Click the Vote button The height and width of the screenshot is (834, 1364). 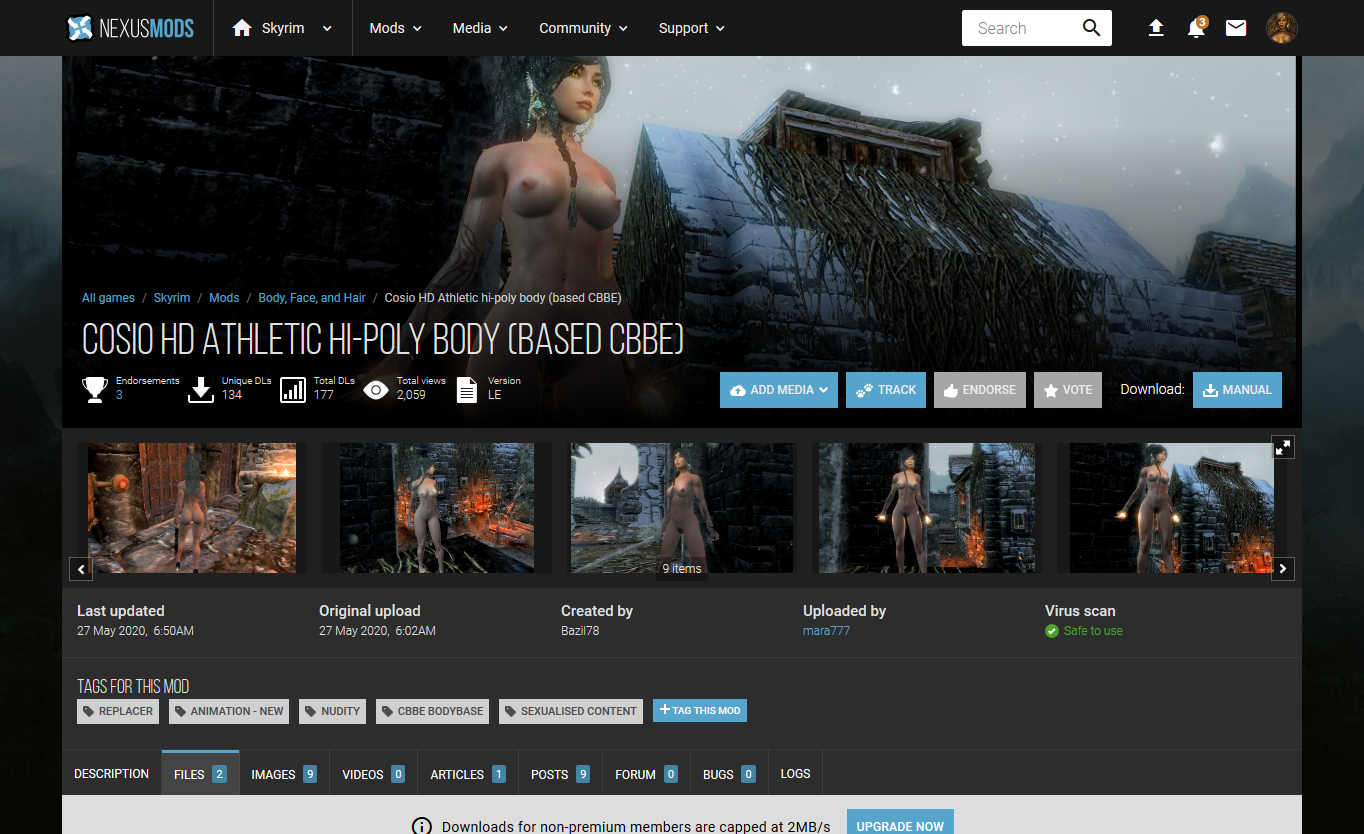(1068, 390)
